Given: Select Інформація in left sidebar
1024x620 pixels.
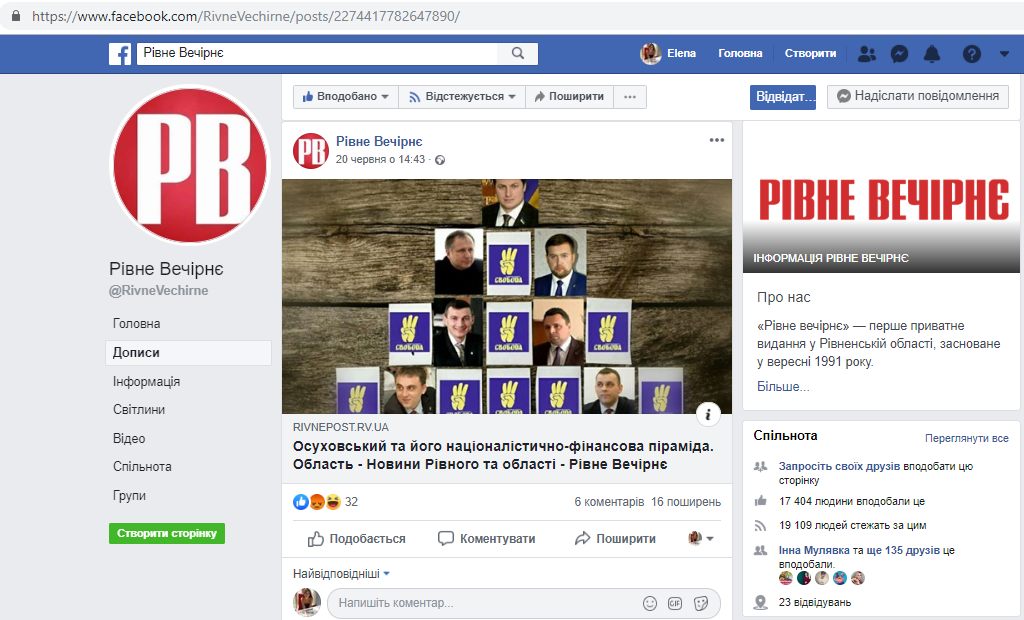Looking at the screenshot, I should pos(146,382).
